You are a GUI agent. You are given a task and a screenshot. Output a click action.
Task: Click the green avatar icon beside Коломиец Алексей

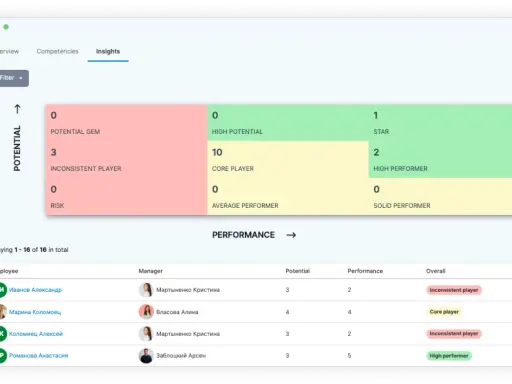click(3, 334)
